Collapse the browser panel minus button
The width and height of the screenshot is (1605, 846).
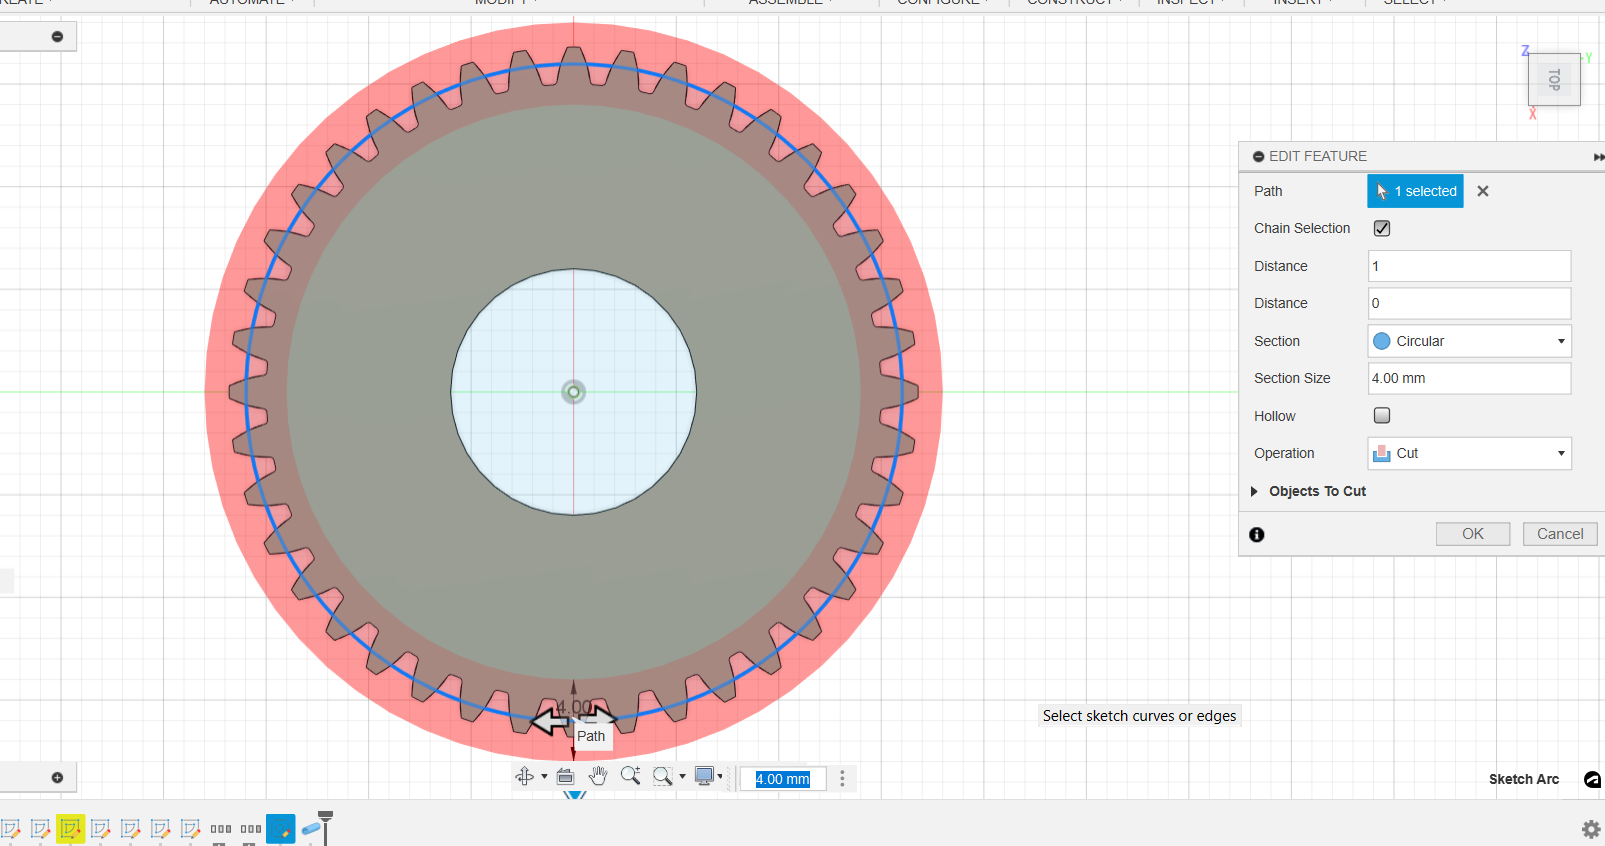click(x=57, y=37)
